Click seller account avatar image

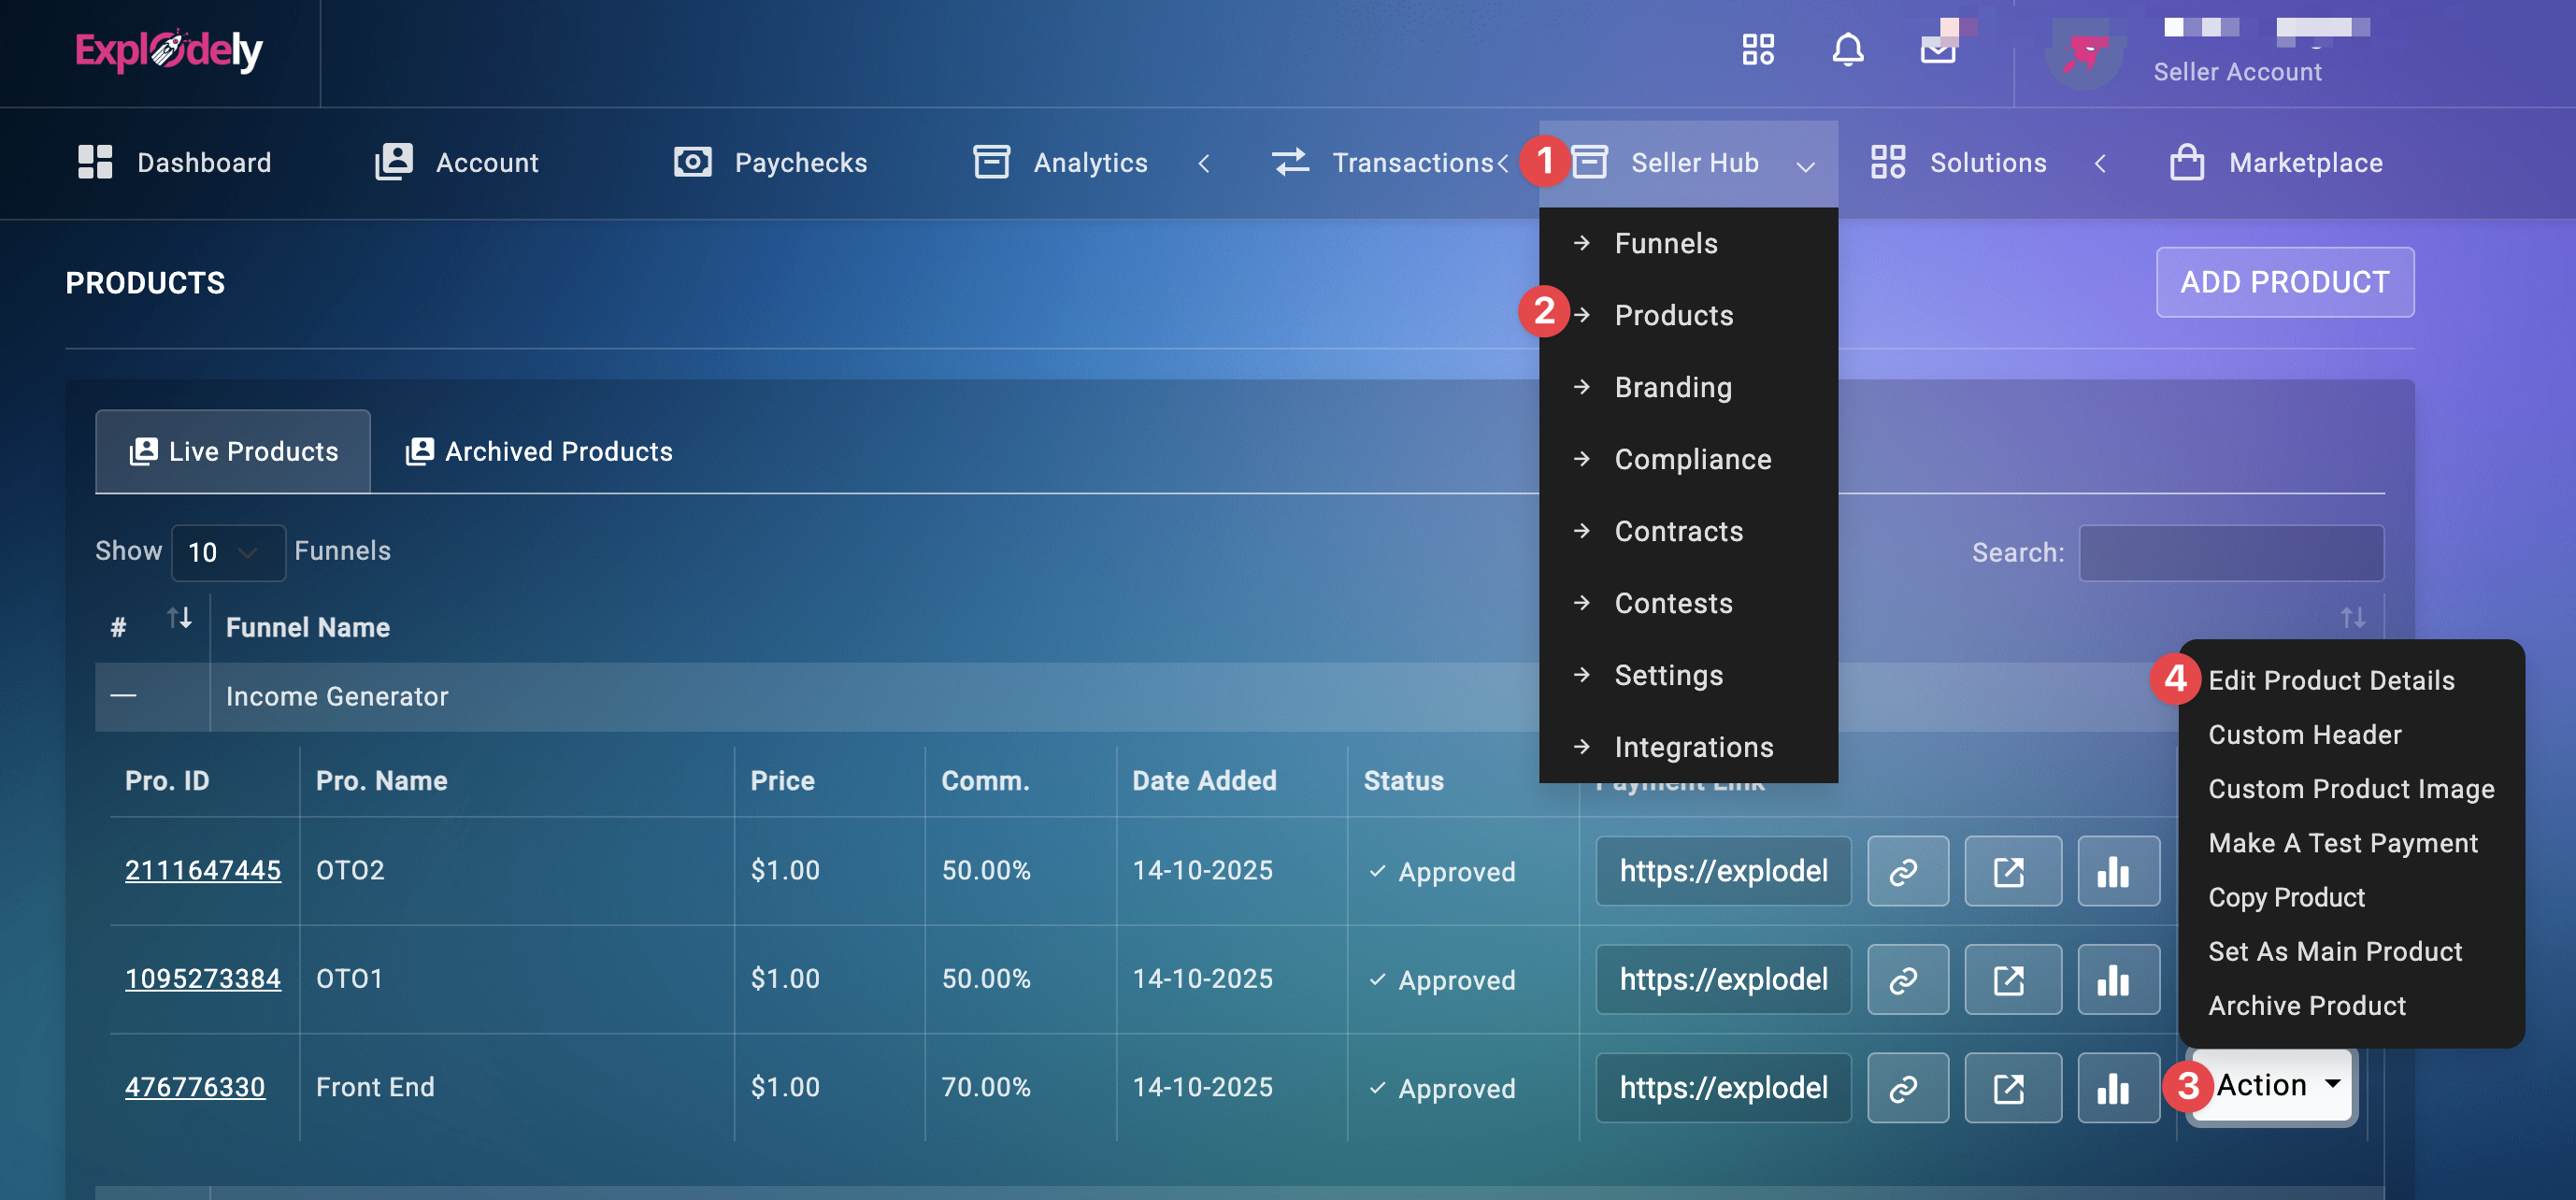(x=2083, y=55)
